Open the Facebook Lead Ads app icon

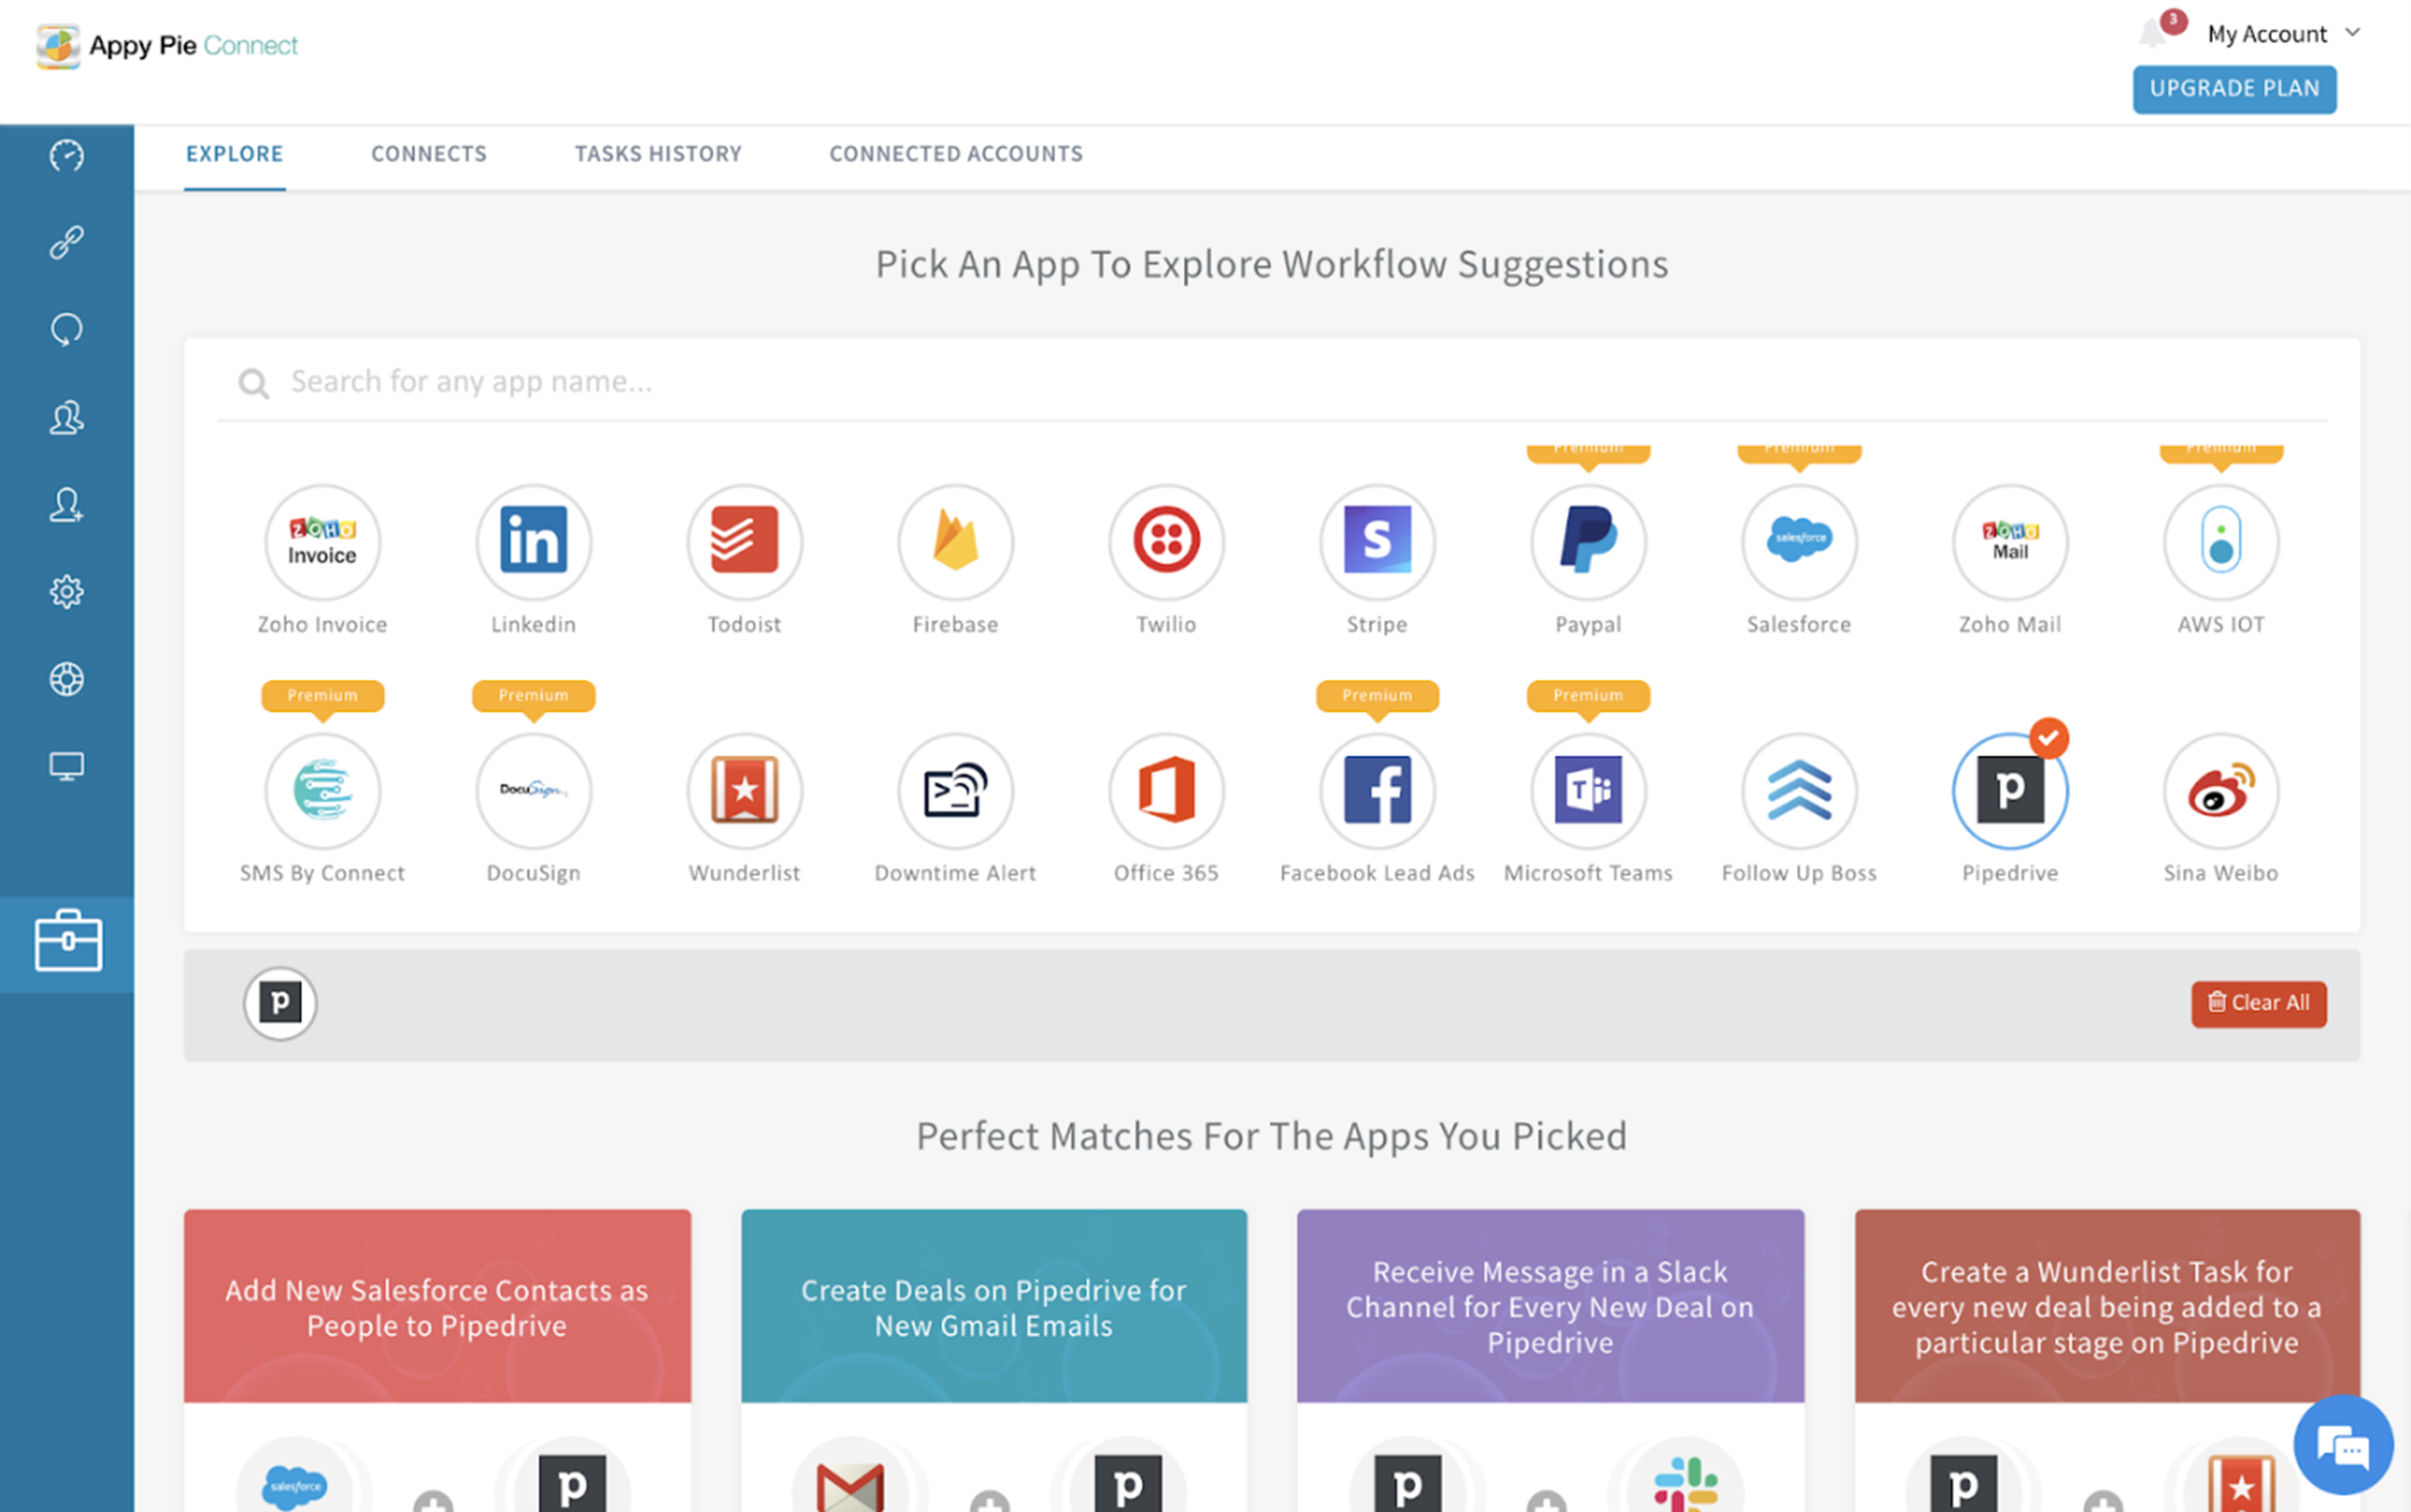[x=1377, y=790]
